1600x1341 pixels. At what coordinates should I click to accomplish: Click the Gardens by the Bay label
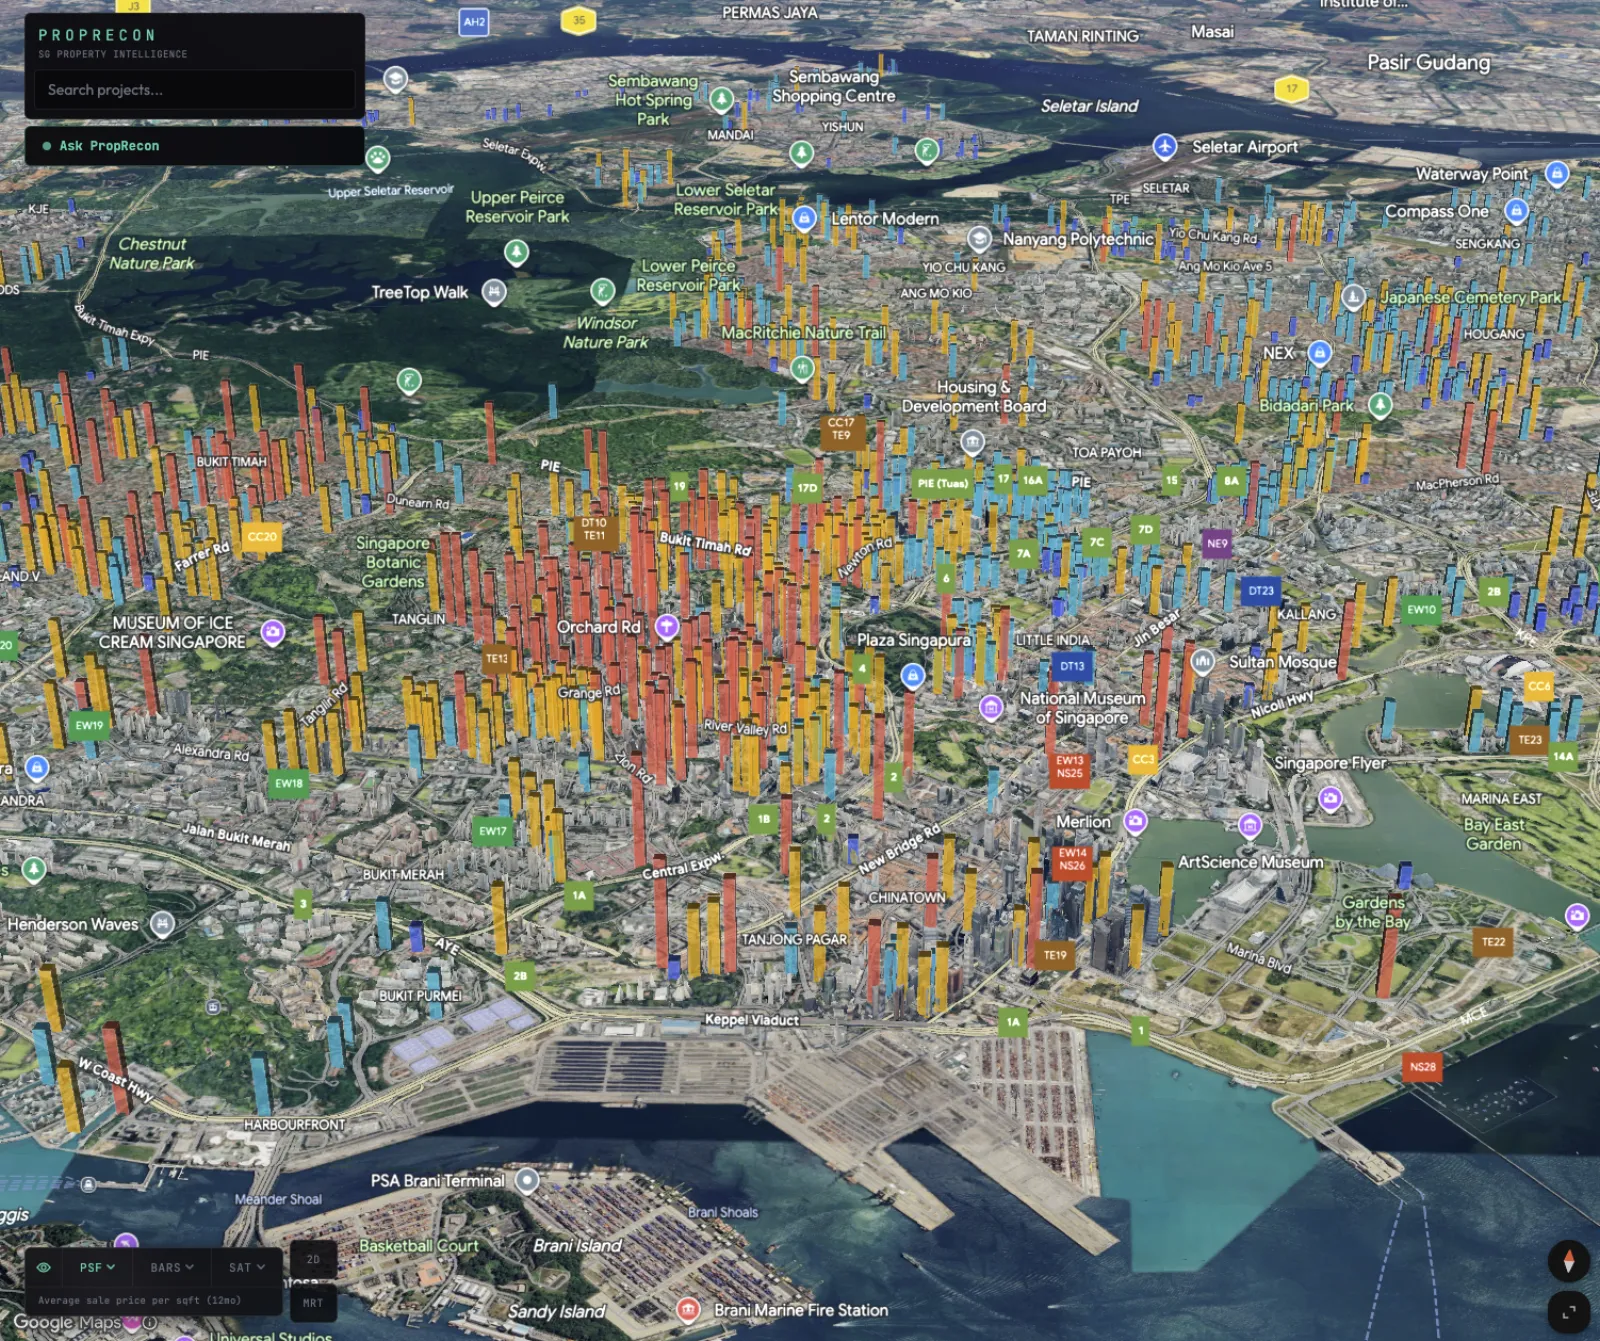[x=1373, y=912]
